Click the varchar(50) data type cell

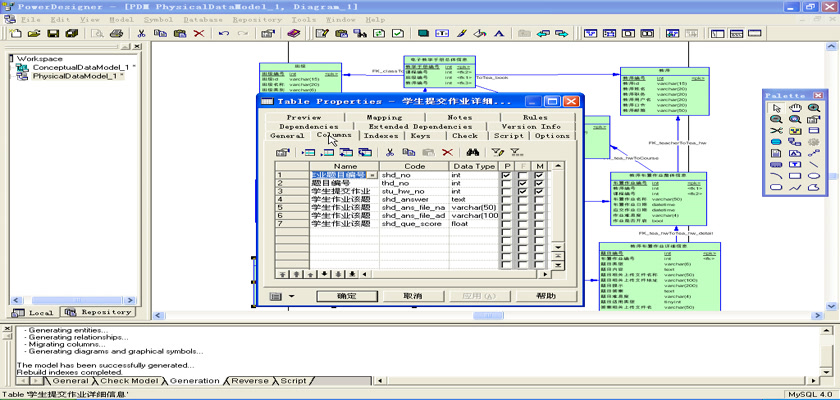(x=474, y=207)
